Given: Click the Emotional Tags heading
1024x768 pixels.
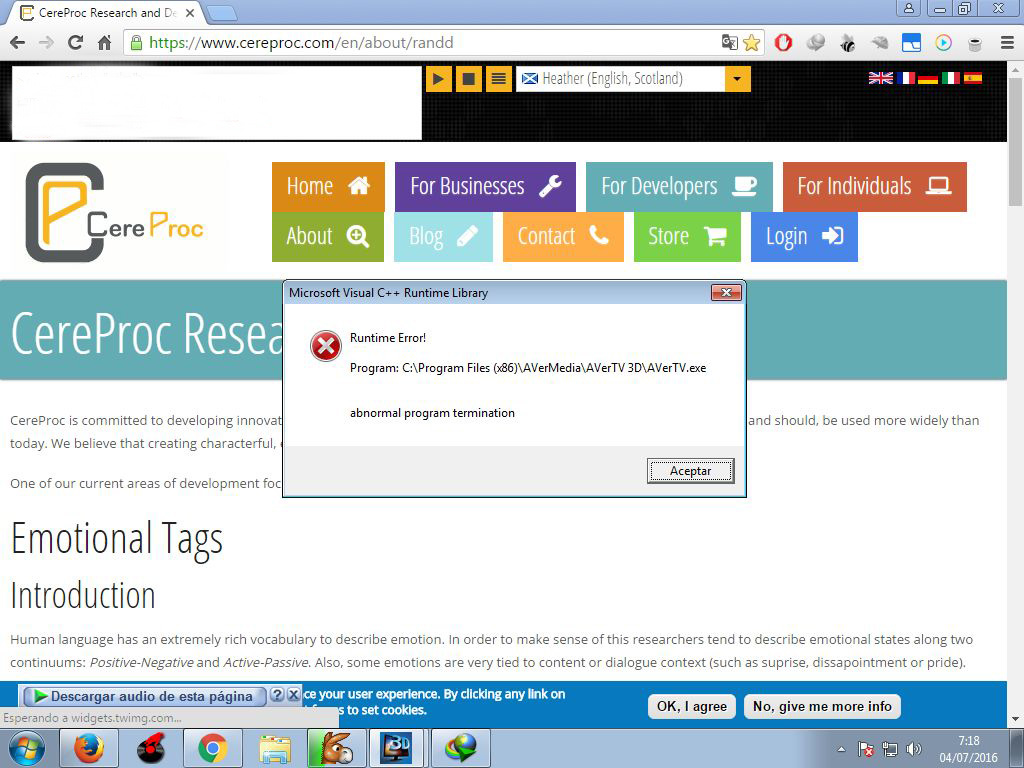Looking at the screenshot, I should [x=117, y=540].
